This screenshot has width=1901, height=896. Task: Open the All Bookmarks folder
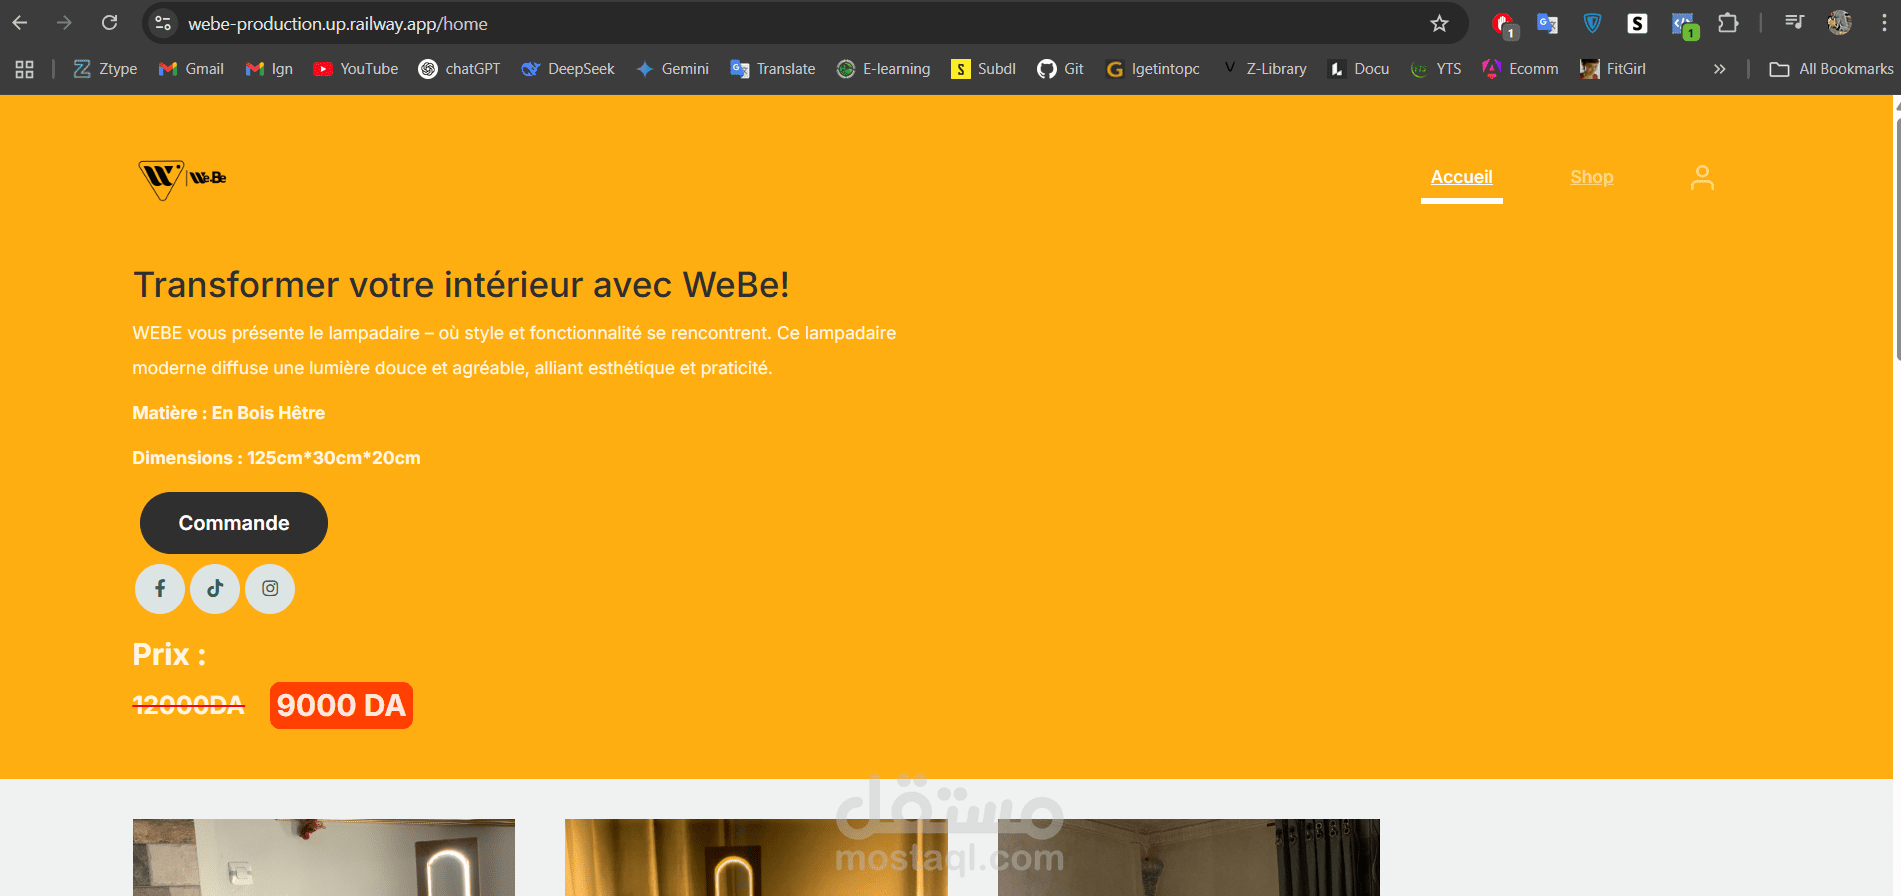pyautogui.click(x=1831, y=69)
